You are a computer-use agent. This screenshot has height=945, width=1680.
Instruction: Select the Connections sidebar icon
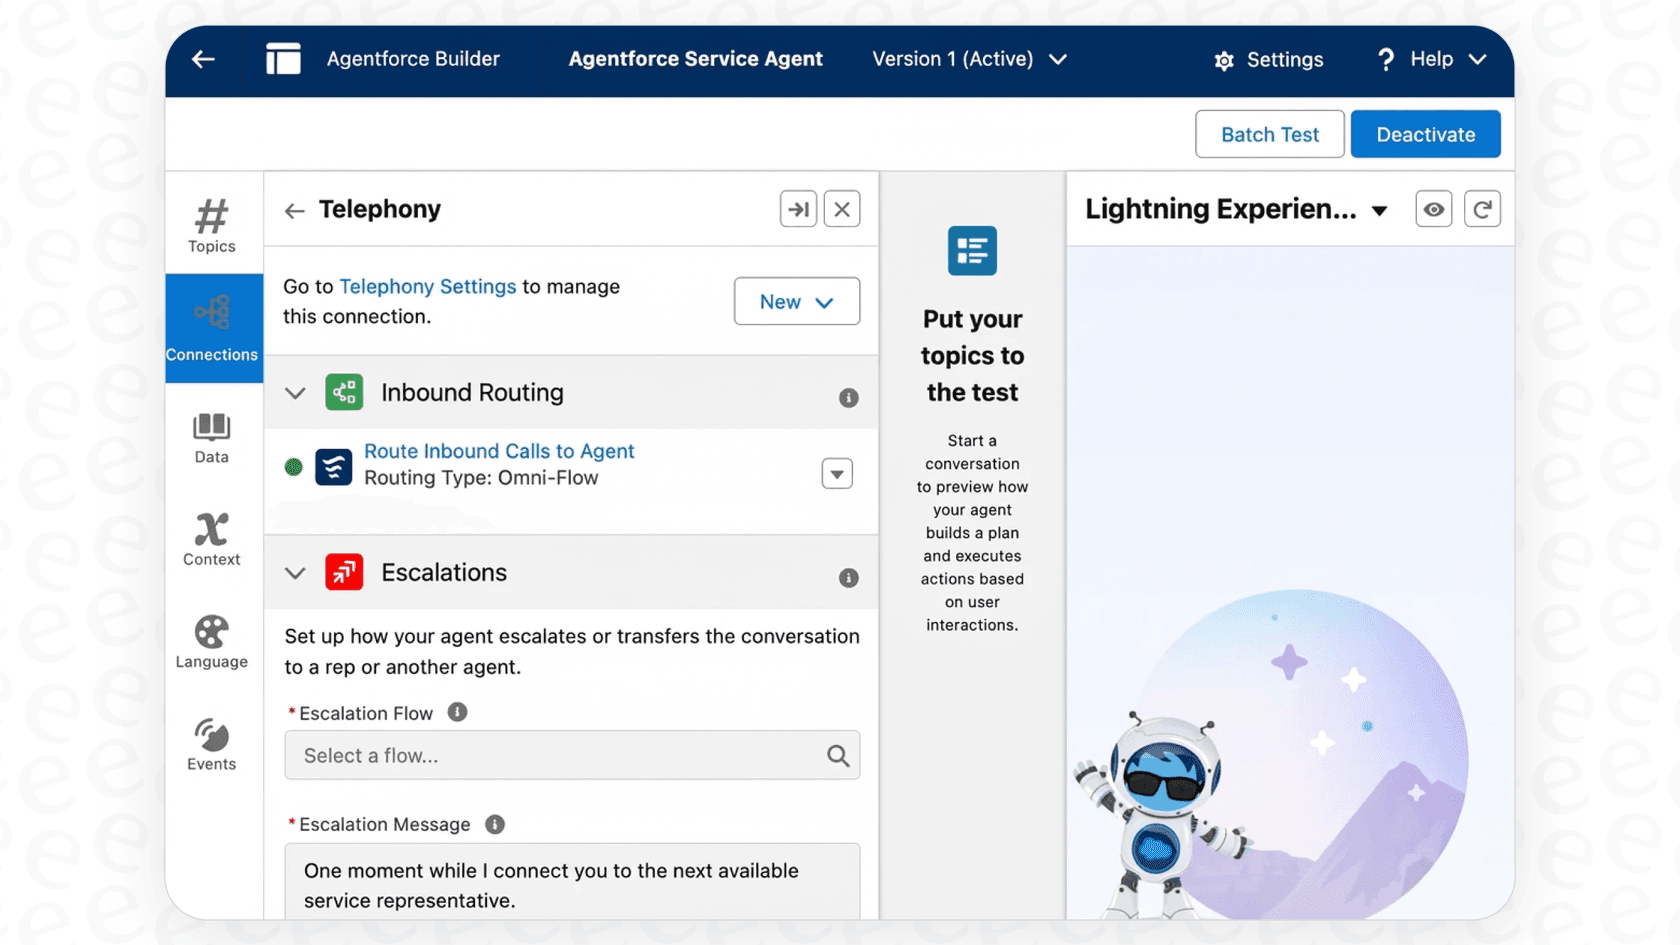[x=212, y=327]
